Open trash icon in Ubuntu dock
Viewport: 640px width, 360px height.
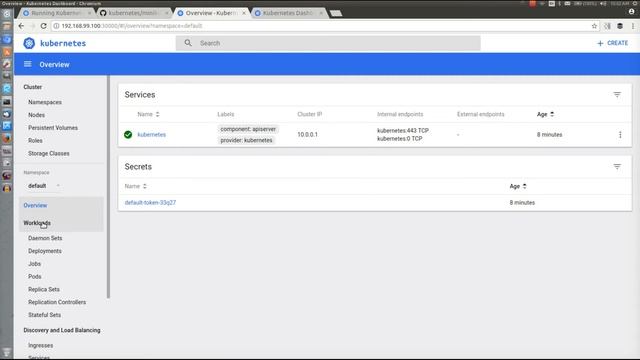point(7,352)
